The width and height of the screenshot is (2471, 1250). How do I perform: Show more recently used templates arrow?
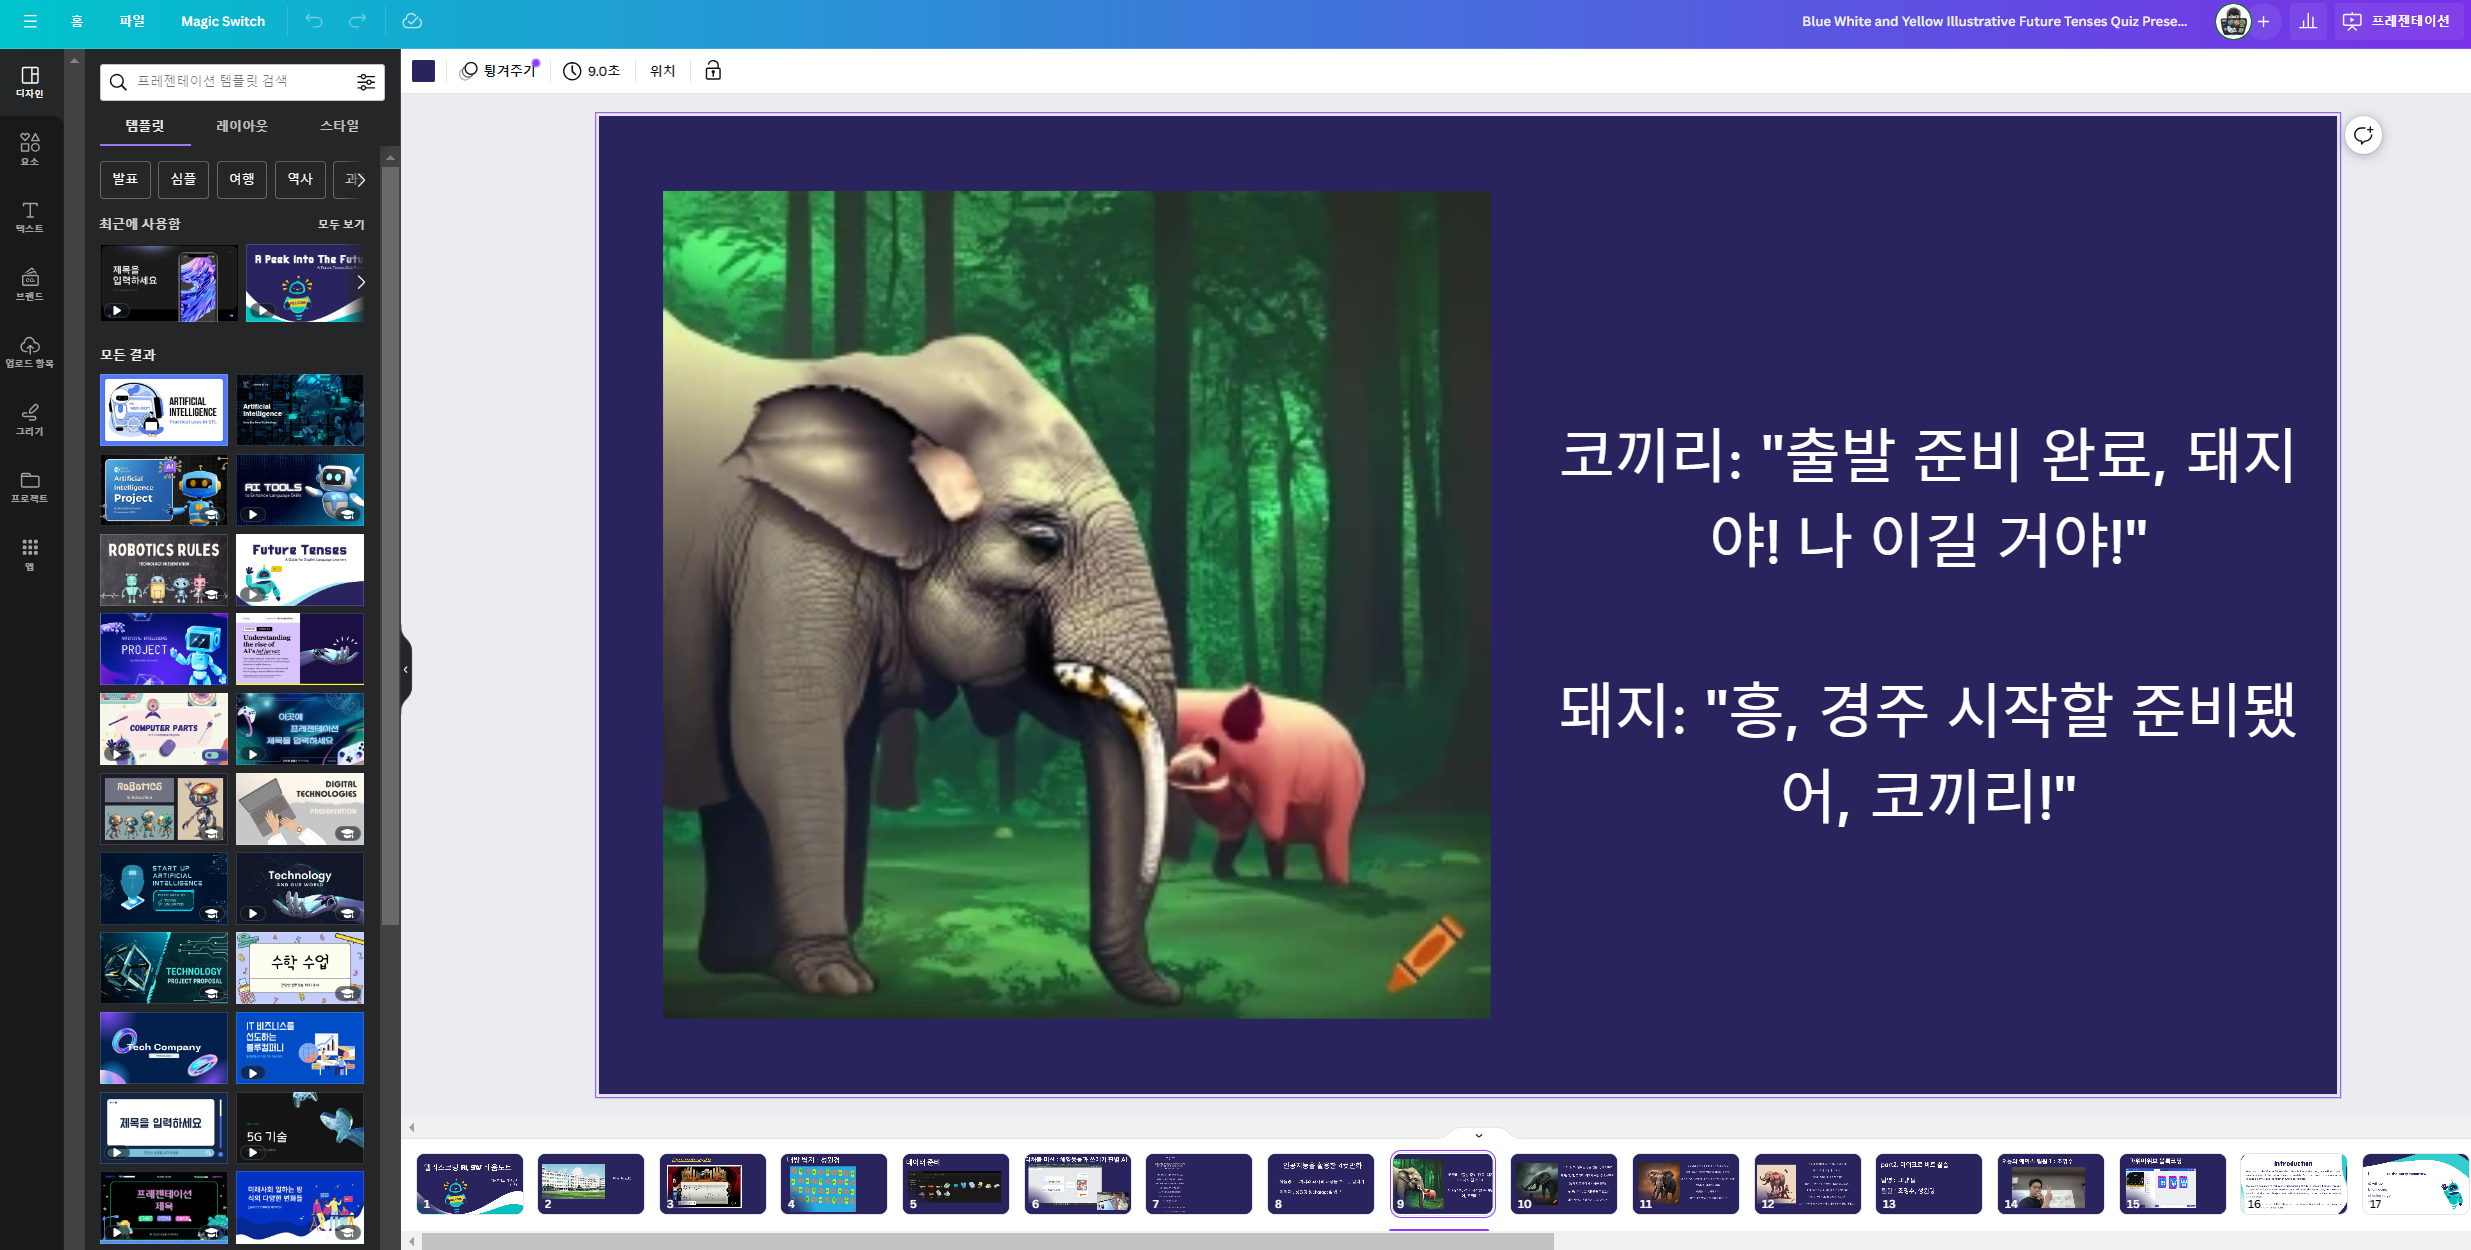360,283
